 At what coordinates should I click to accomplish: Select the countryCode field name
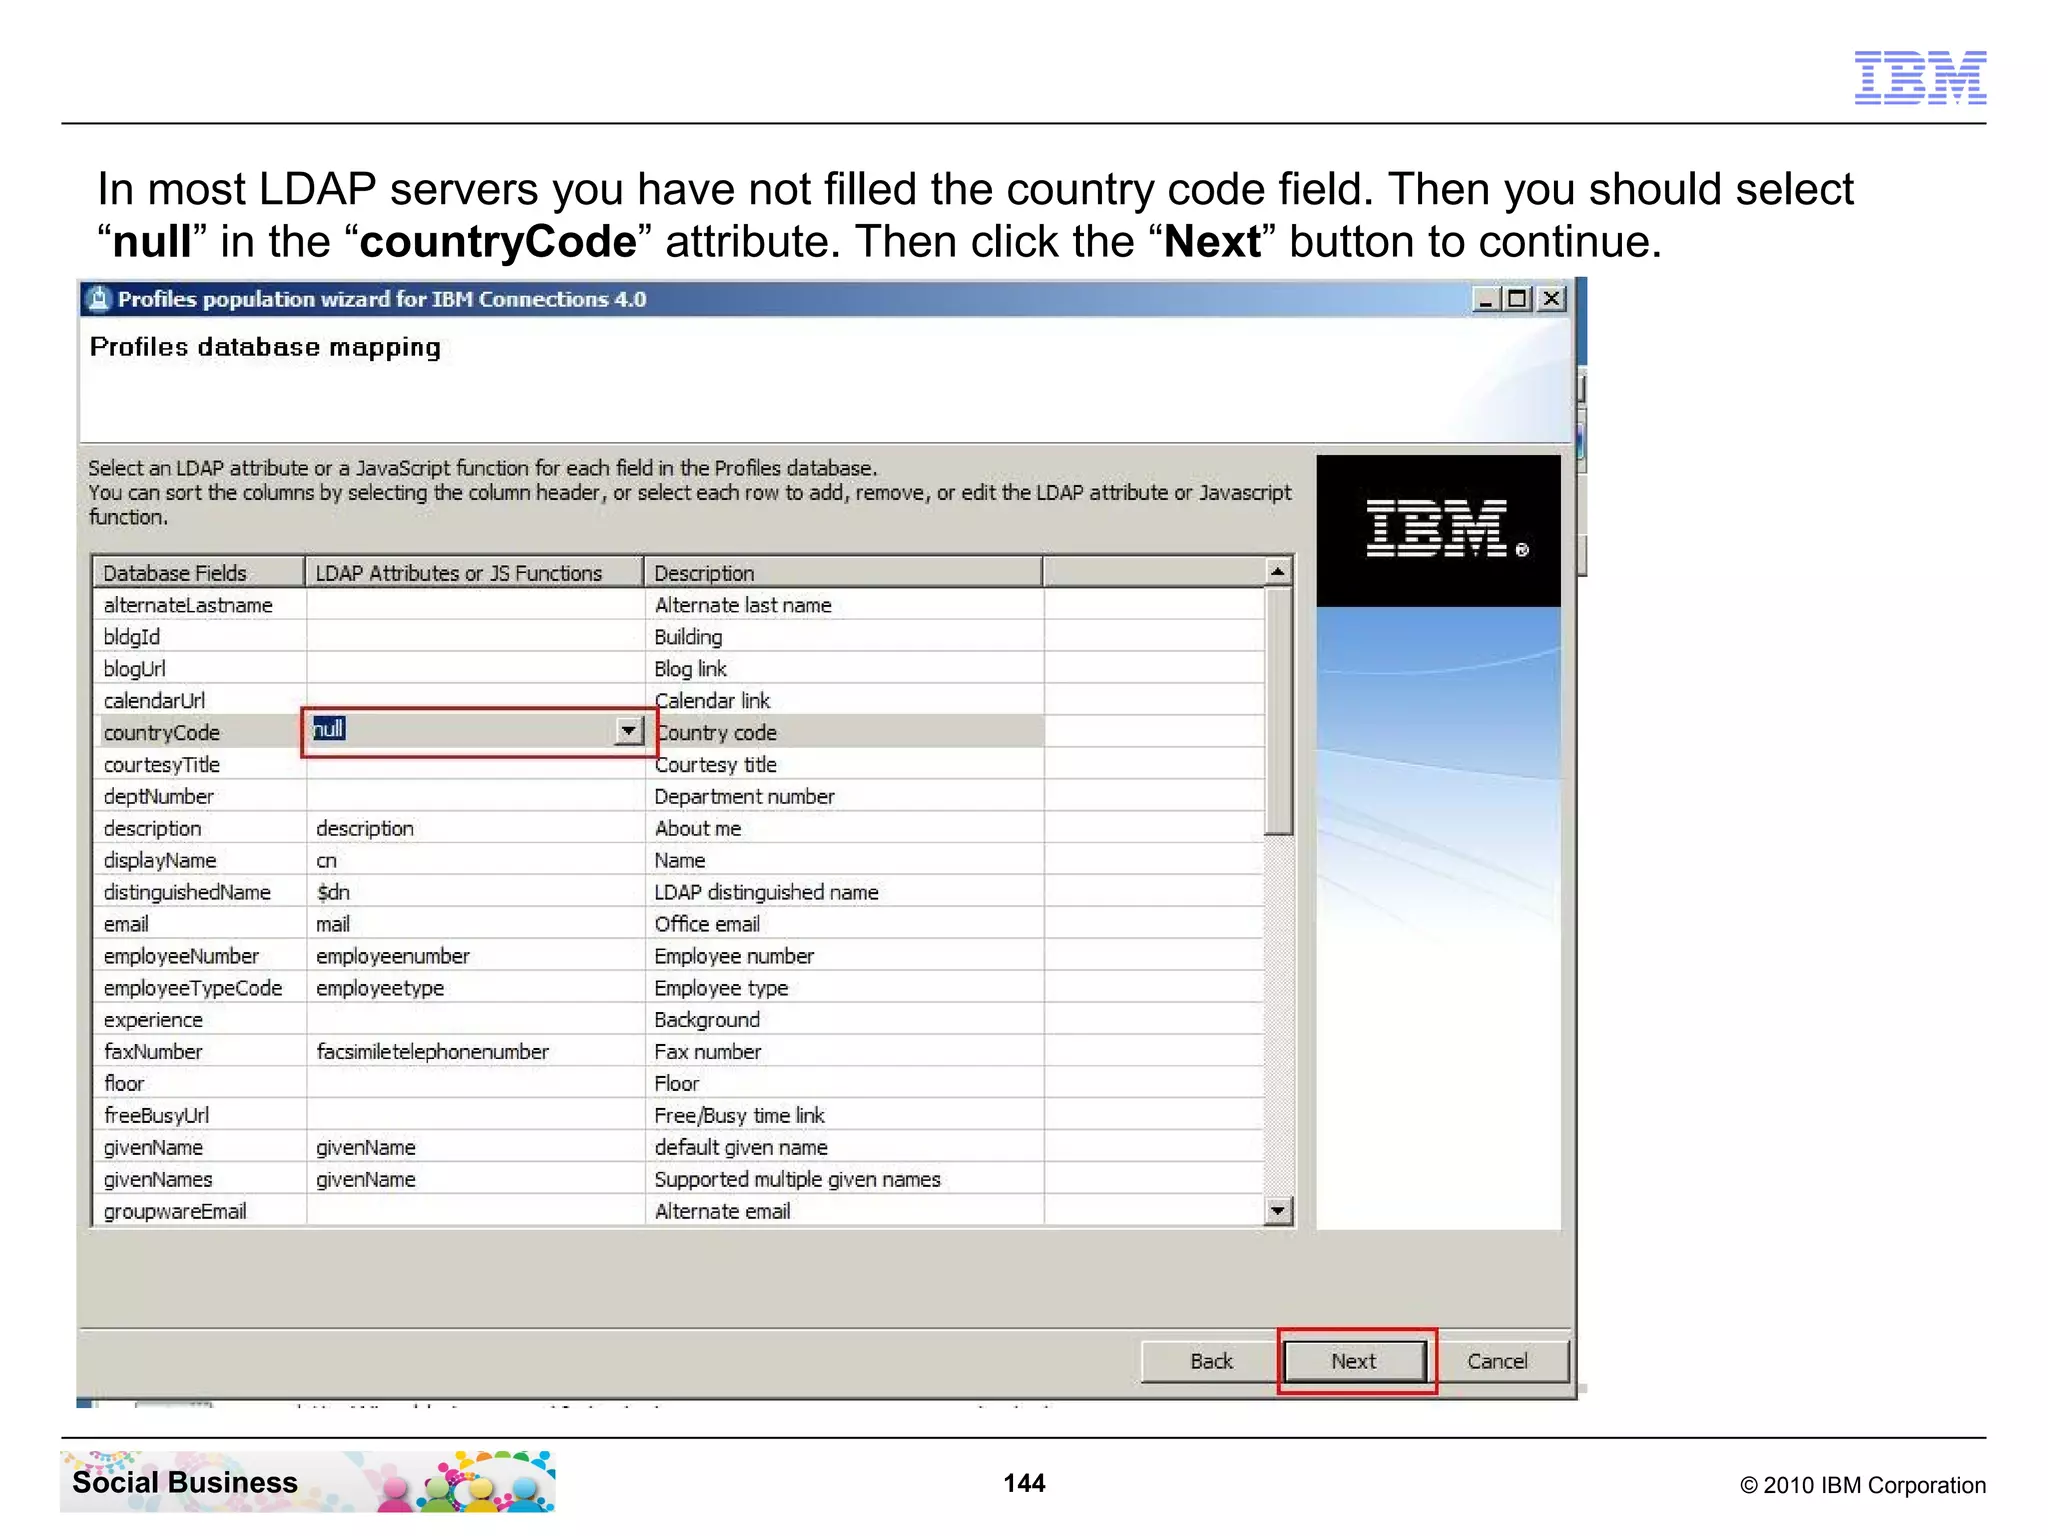pos(162,733)
